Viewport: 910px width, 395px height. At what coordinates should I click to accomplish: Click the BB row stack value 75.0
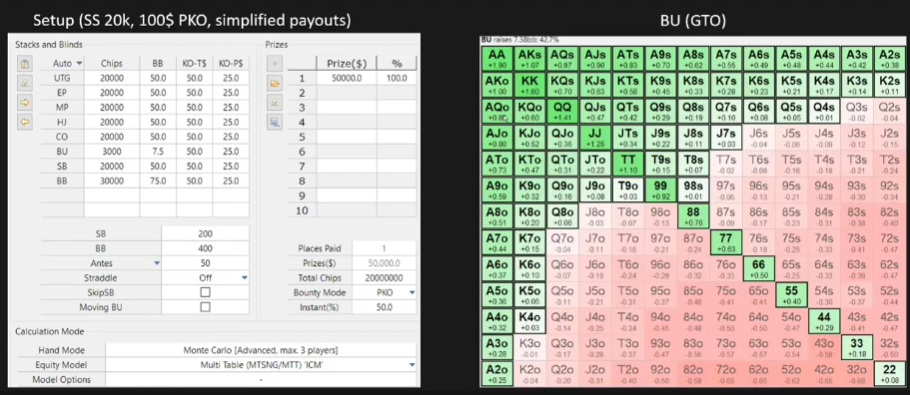coord(158,181)
